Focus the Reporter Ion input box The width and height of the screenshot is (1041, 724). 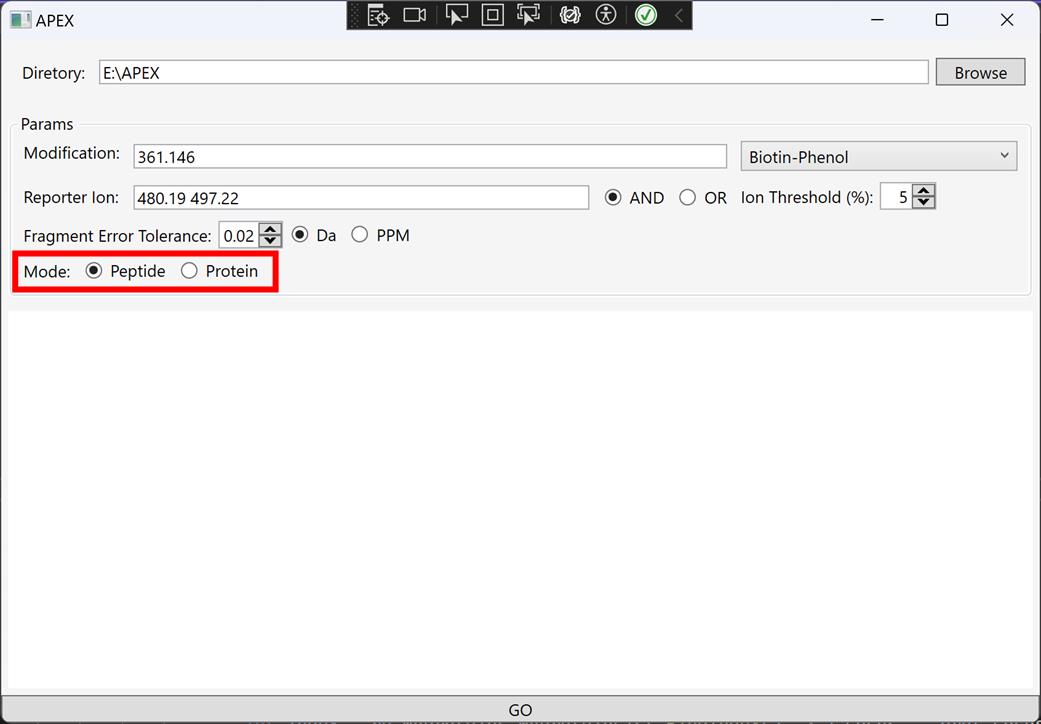pos(360,198)
